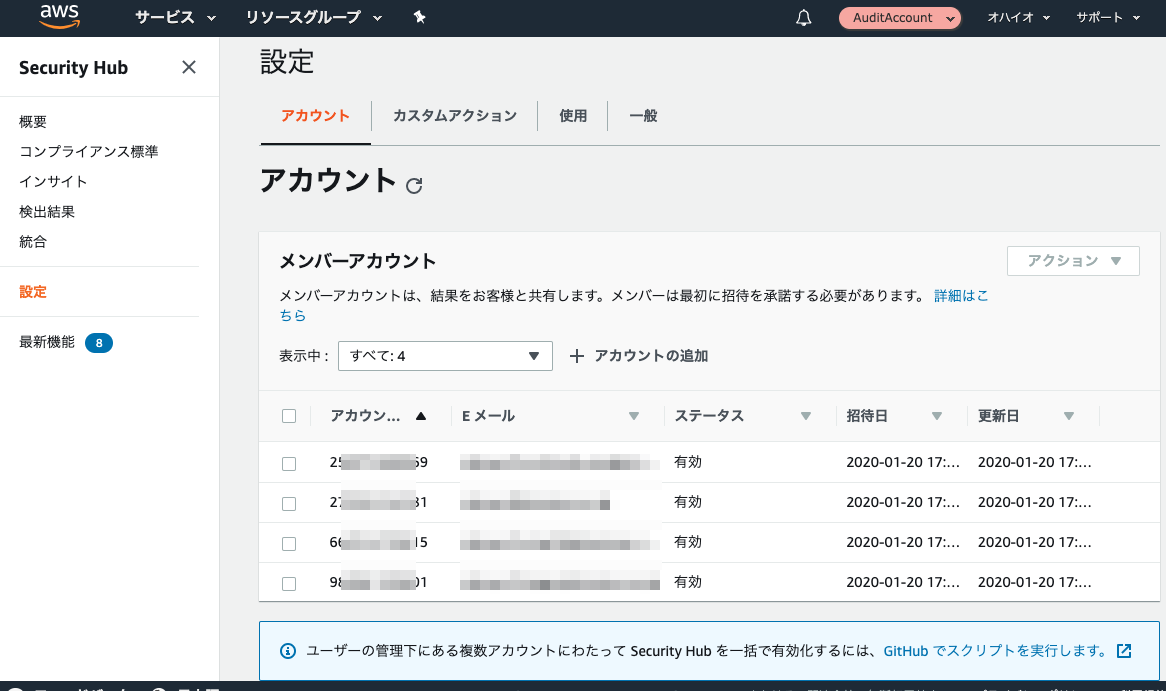Open インサイト in the sidebar
Screen dimensions: 1166x691
[x=53, y=181]
